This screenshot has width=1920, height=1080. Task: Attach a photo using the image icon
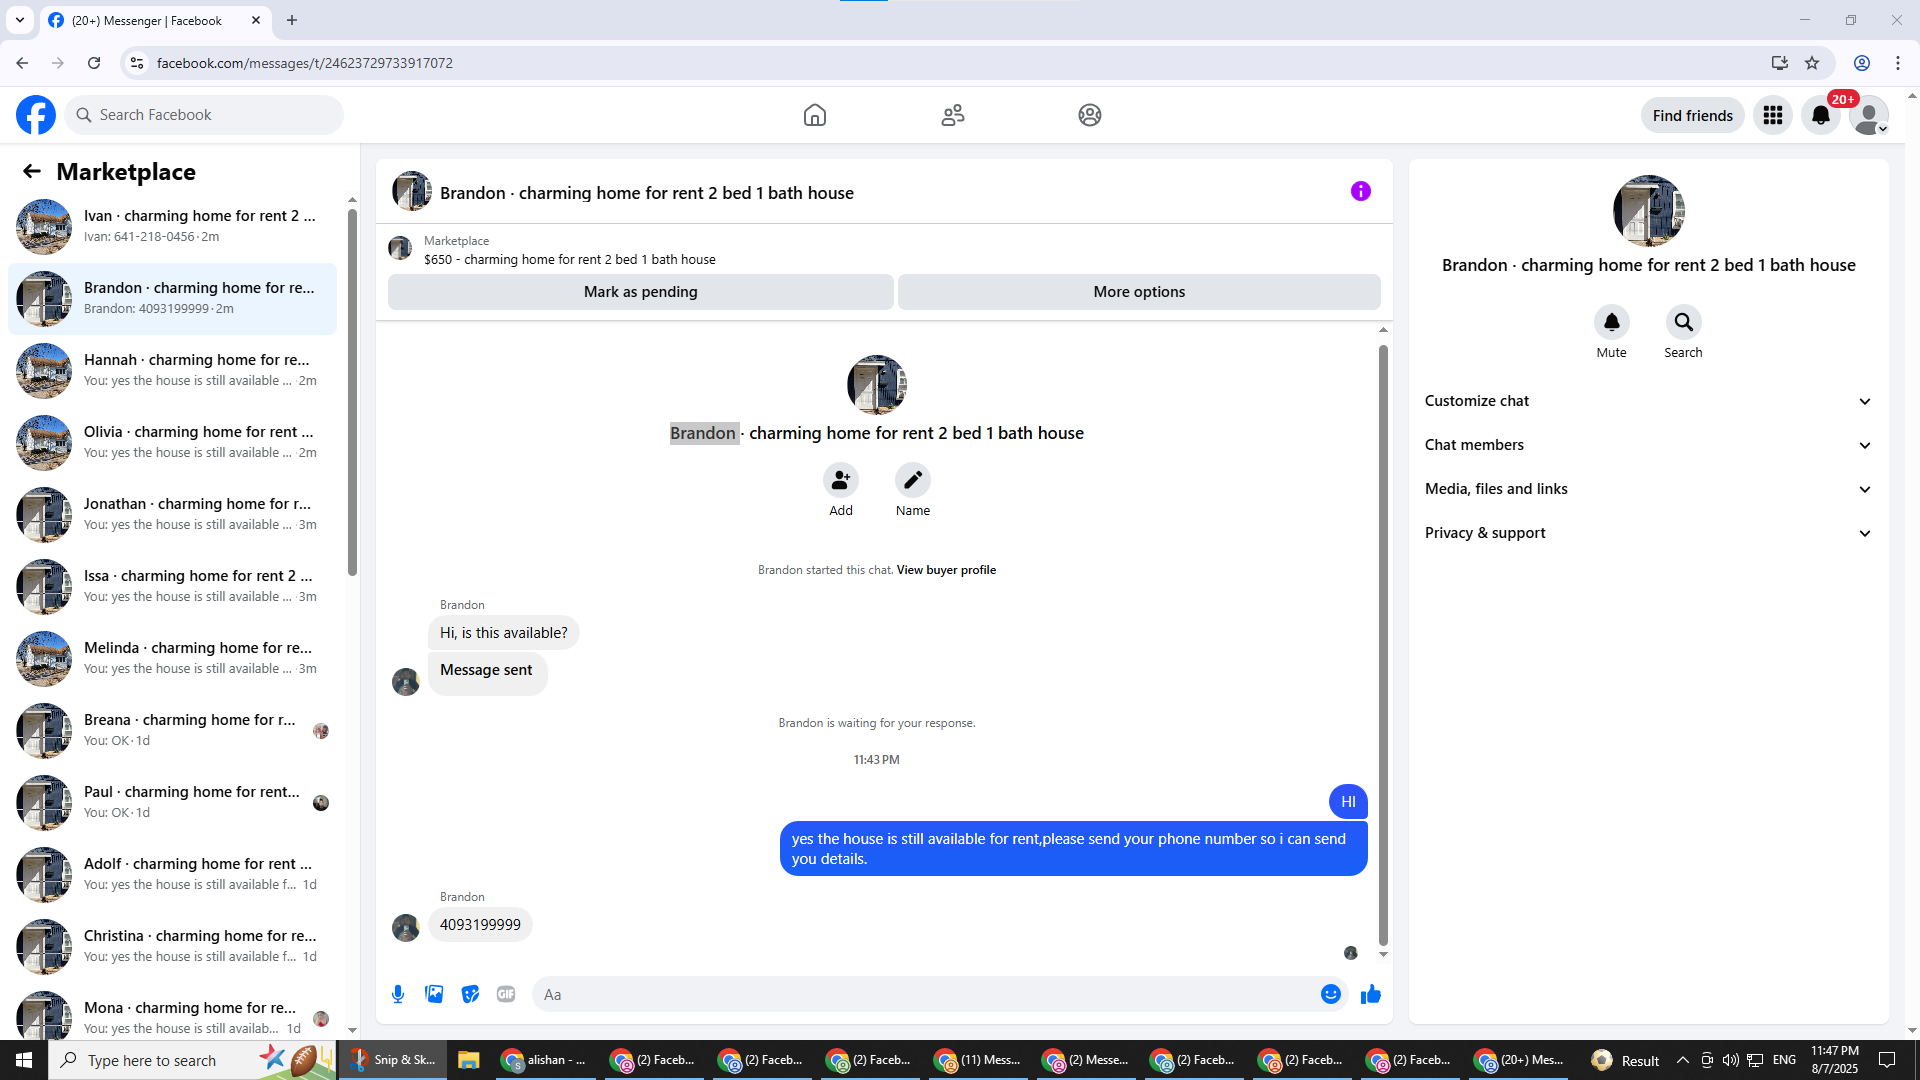coord(434,994)
